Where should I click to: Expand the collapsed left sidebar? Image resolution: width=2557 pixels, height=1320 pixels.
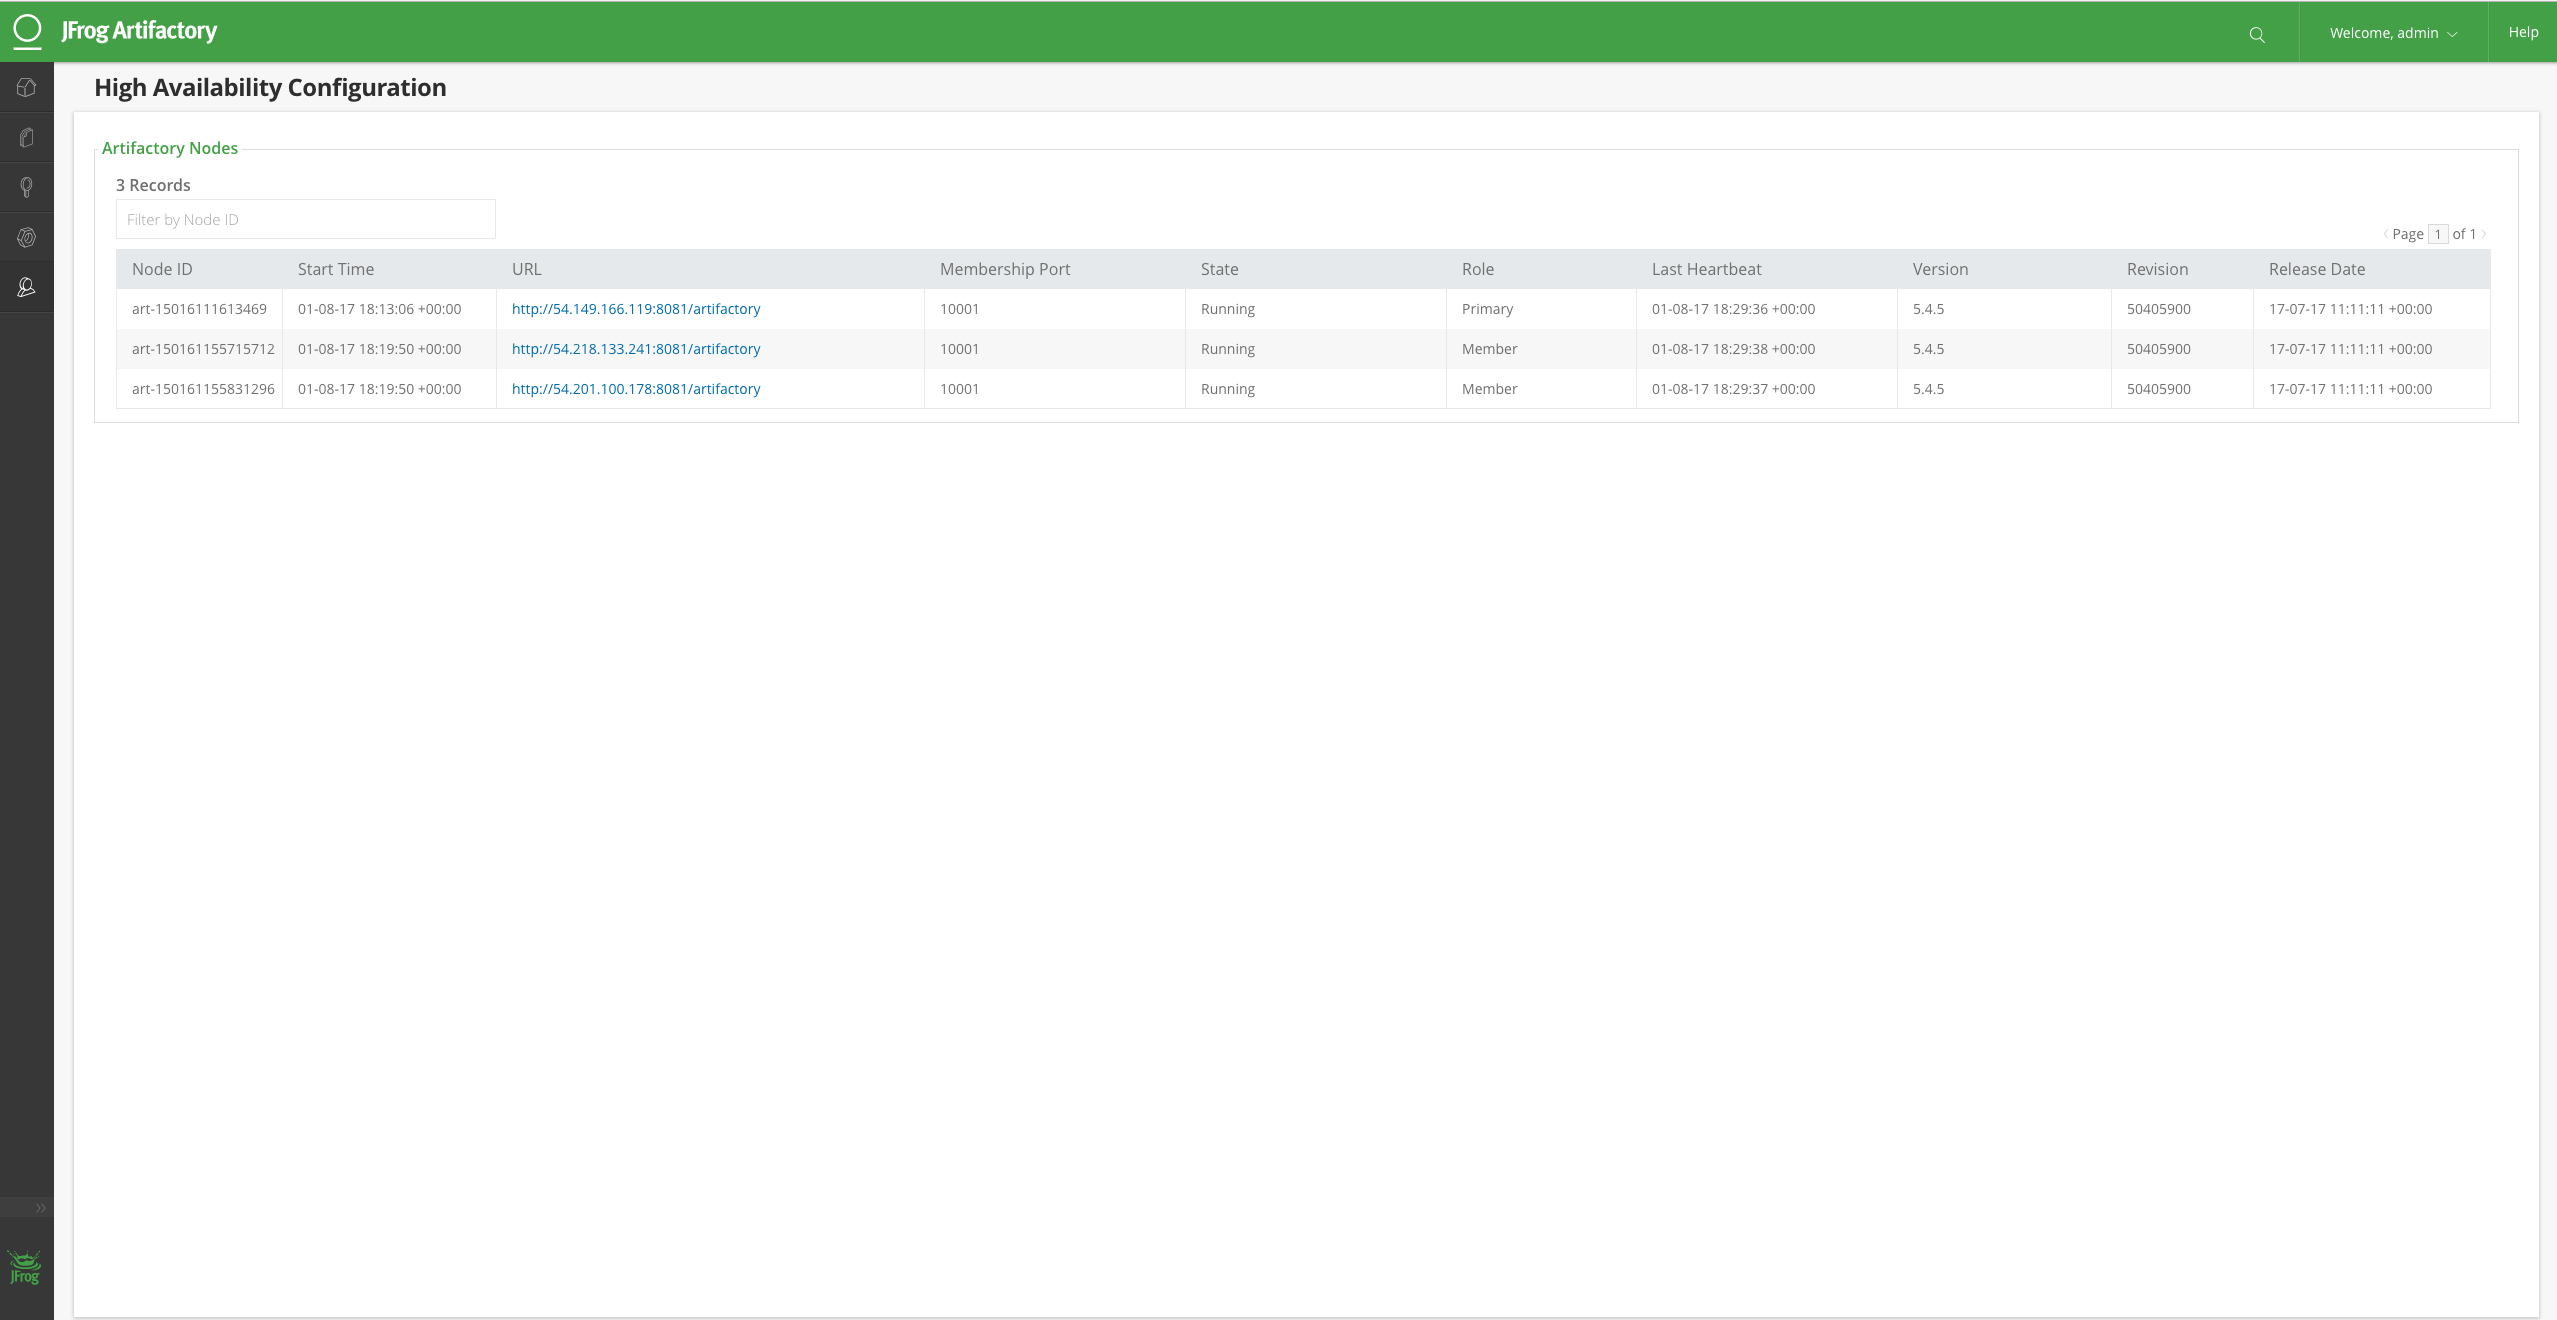[40, 1207]
